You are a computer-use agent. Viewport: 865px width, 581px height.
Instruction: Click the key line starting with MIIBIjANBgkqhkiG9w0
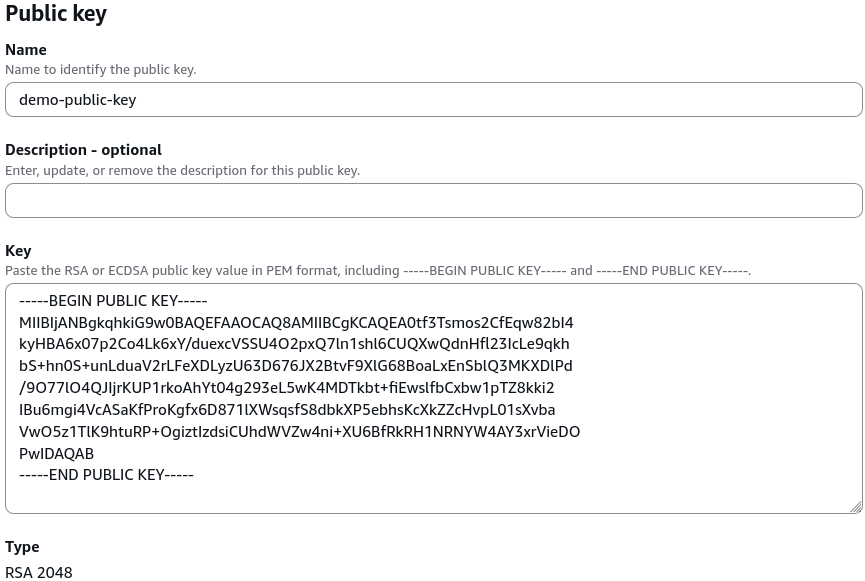coord(296,323)
